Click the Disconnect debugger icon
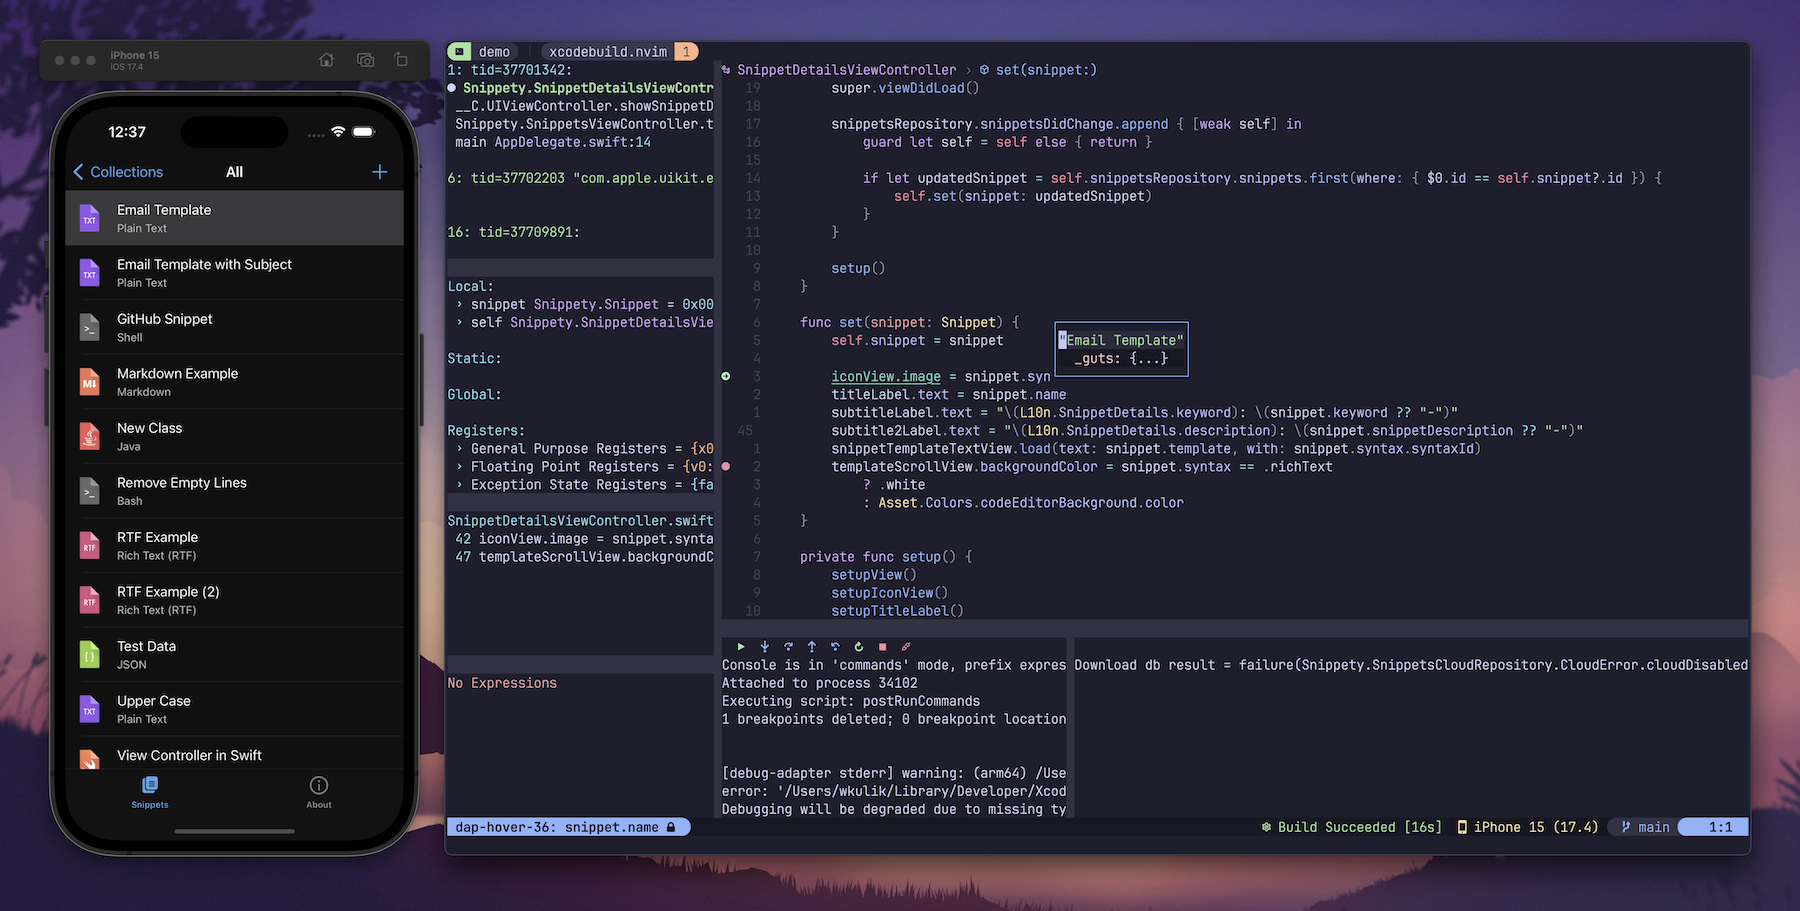Screen dimensions: 1800x911 click(x=906, y=647)
